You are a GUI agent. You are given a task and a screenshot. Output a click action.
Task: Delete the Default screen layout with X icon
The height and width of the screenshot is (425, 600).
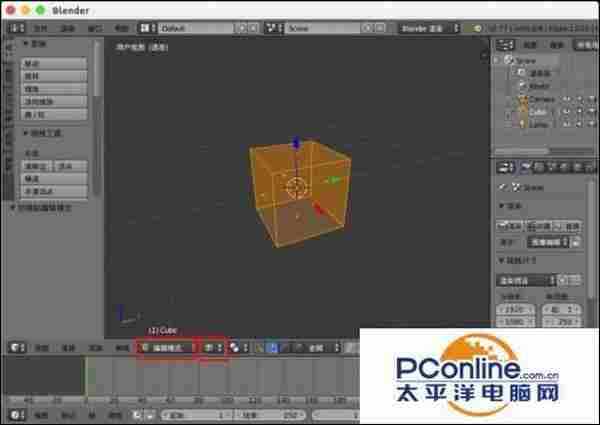coord(253,28)
